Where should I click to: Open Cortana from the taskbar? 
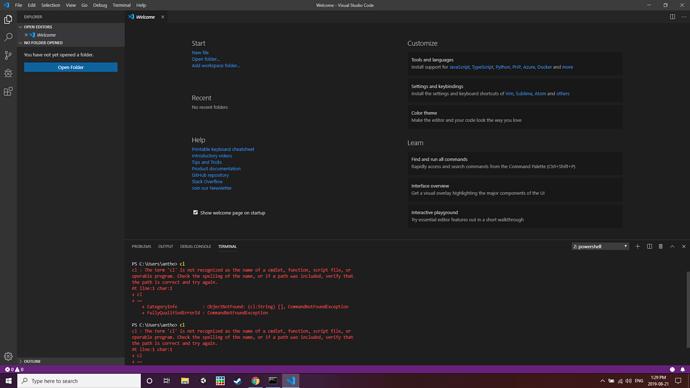[x=149, y=381]
